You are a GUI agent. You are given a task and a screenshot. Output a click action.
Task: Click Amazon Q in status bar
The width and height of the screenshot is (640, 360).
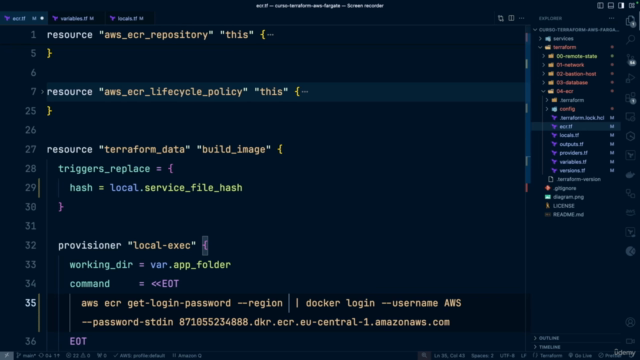187,356
